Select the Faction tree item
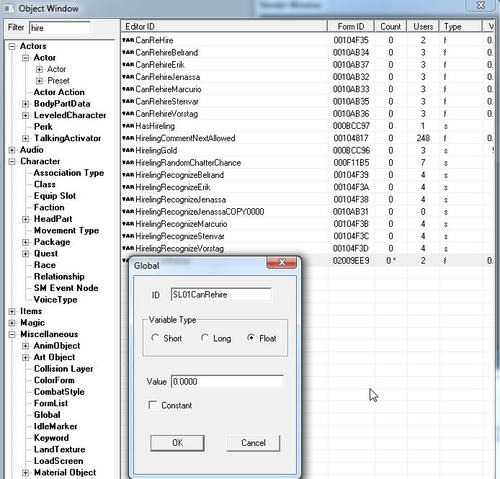 [x=49, y=208]
